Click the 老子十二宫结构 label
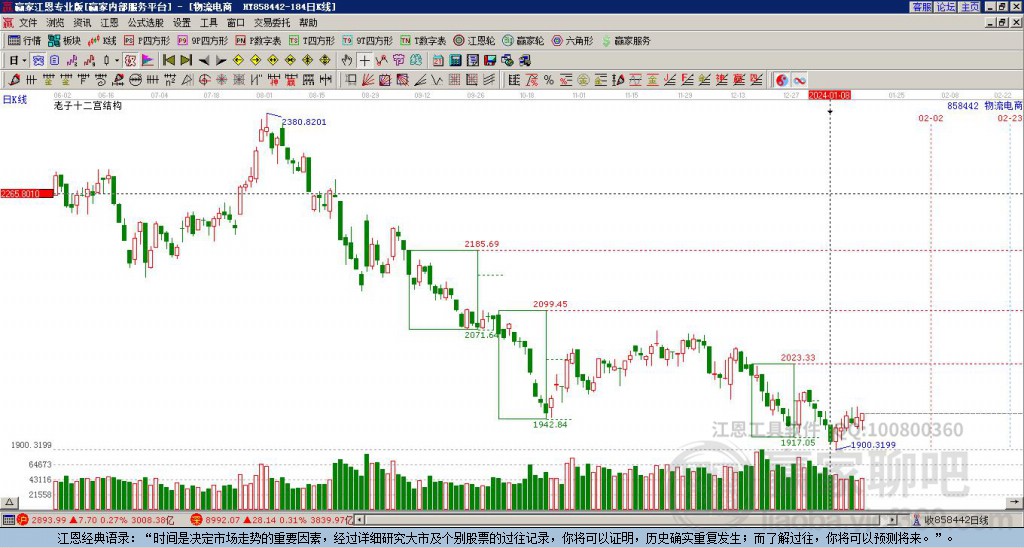The image size is (1024, 548). coord(88,105)
